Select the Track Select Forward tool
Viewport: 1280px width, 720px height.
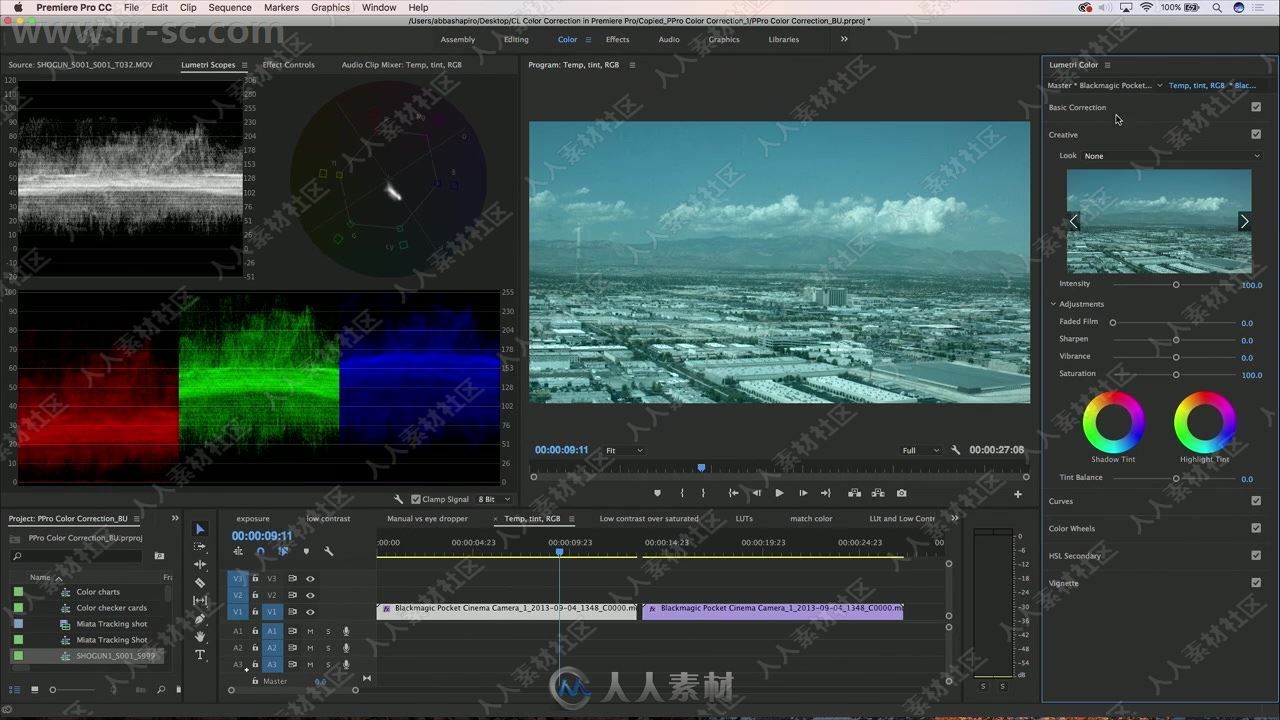click(x=200, y=547)
